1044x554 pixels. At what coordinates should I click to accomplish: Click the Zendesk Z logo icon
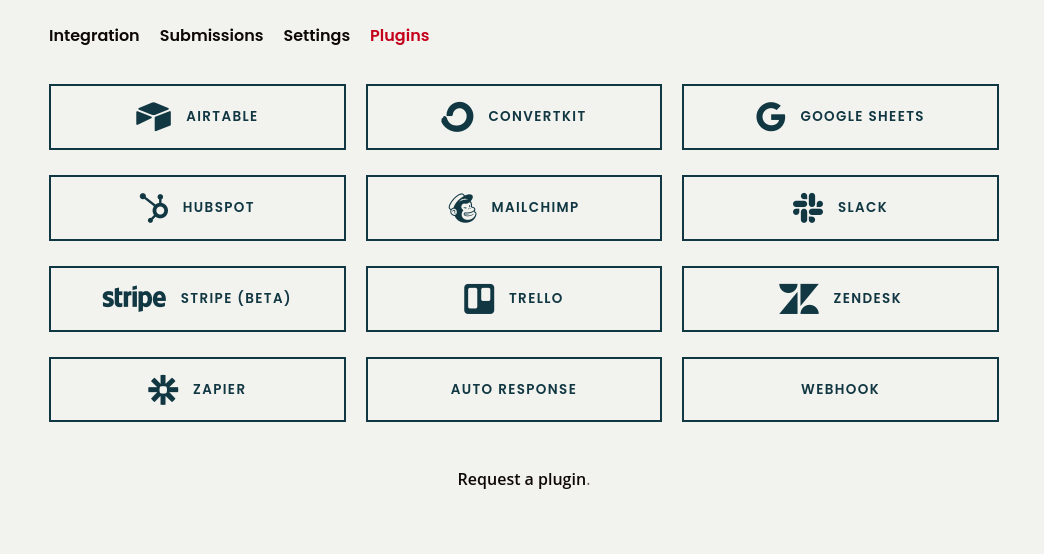[798, 299]
